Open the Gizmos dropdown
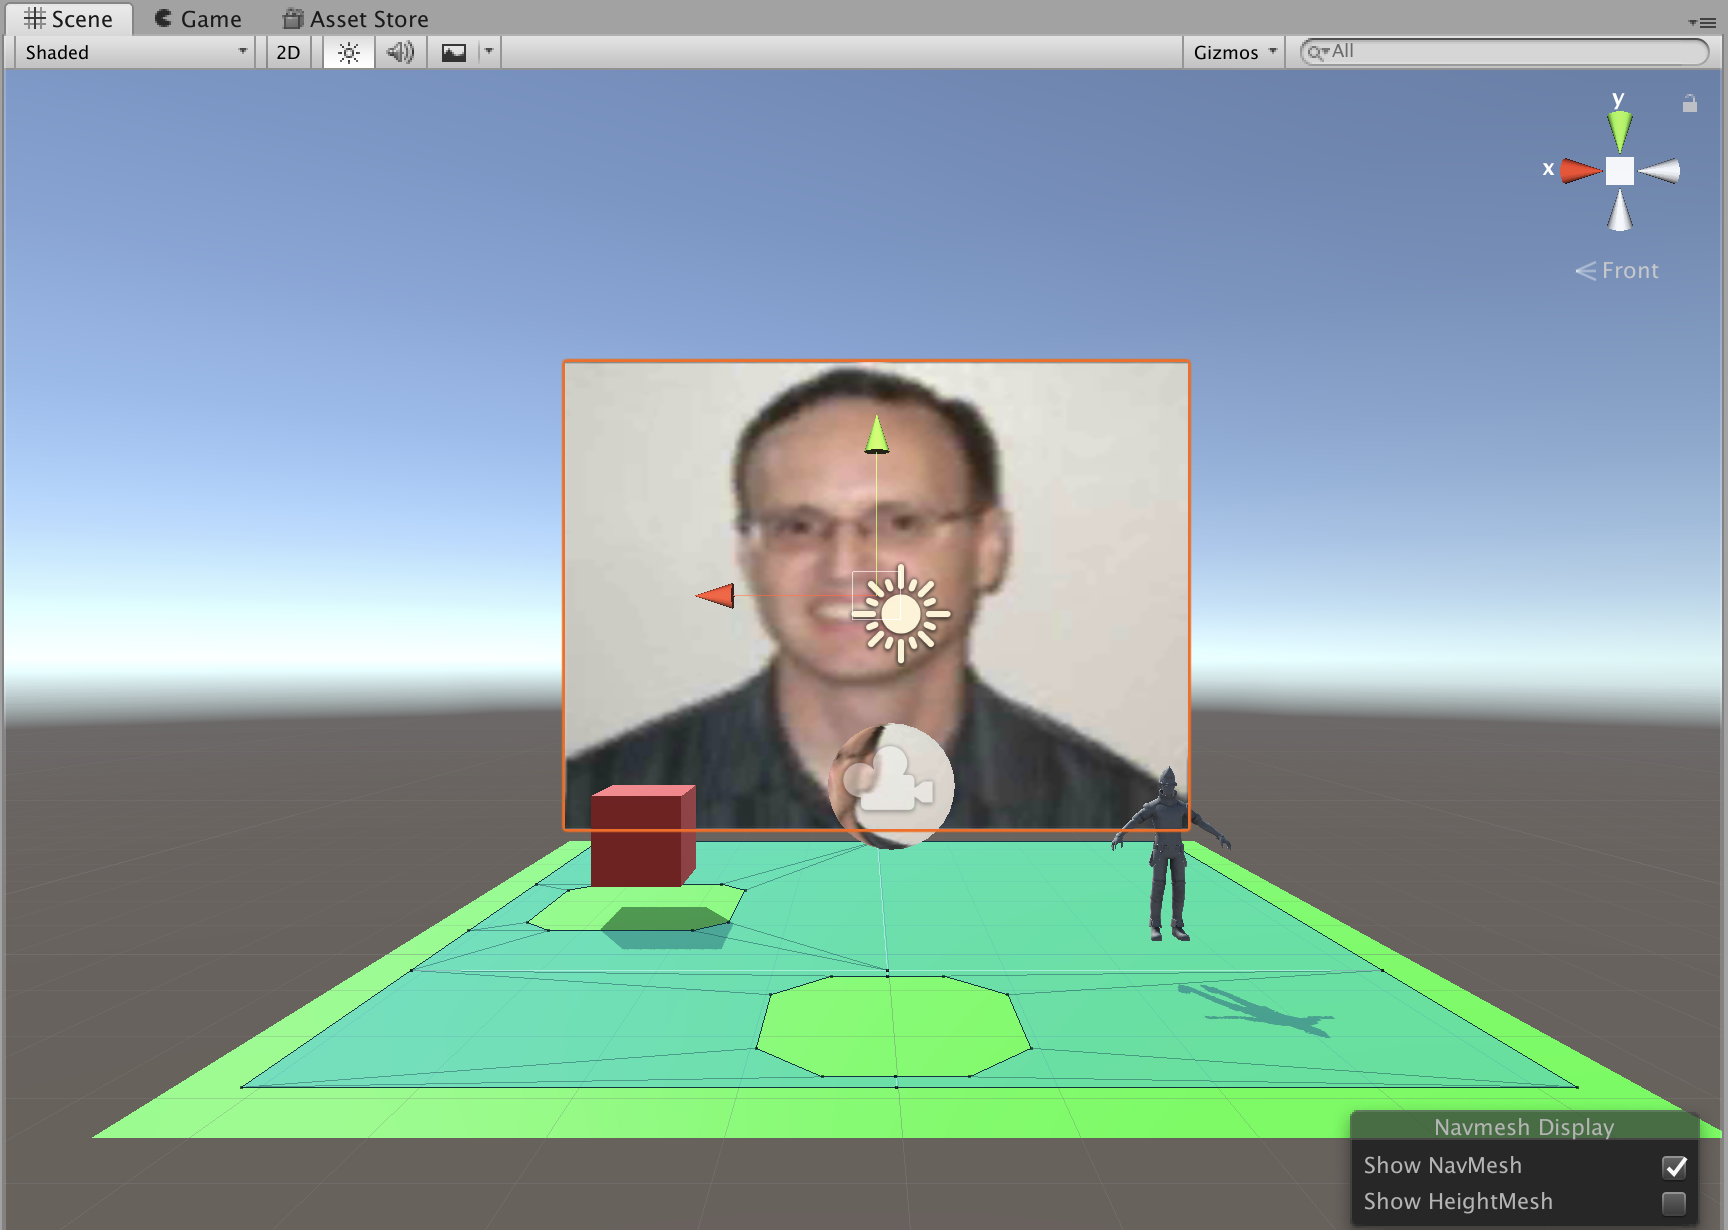The height and width of the screenshot is (1230, 1728). coord(1235,52)
